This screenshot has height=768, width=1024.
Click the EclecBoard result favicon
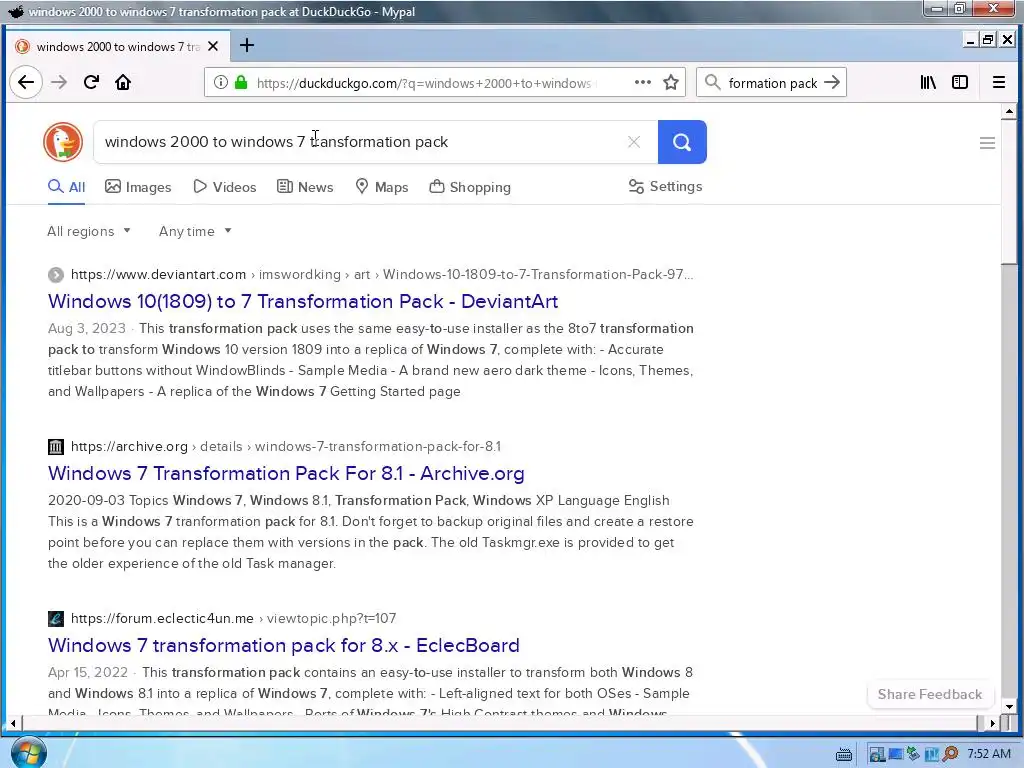(56, 618)
